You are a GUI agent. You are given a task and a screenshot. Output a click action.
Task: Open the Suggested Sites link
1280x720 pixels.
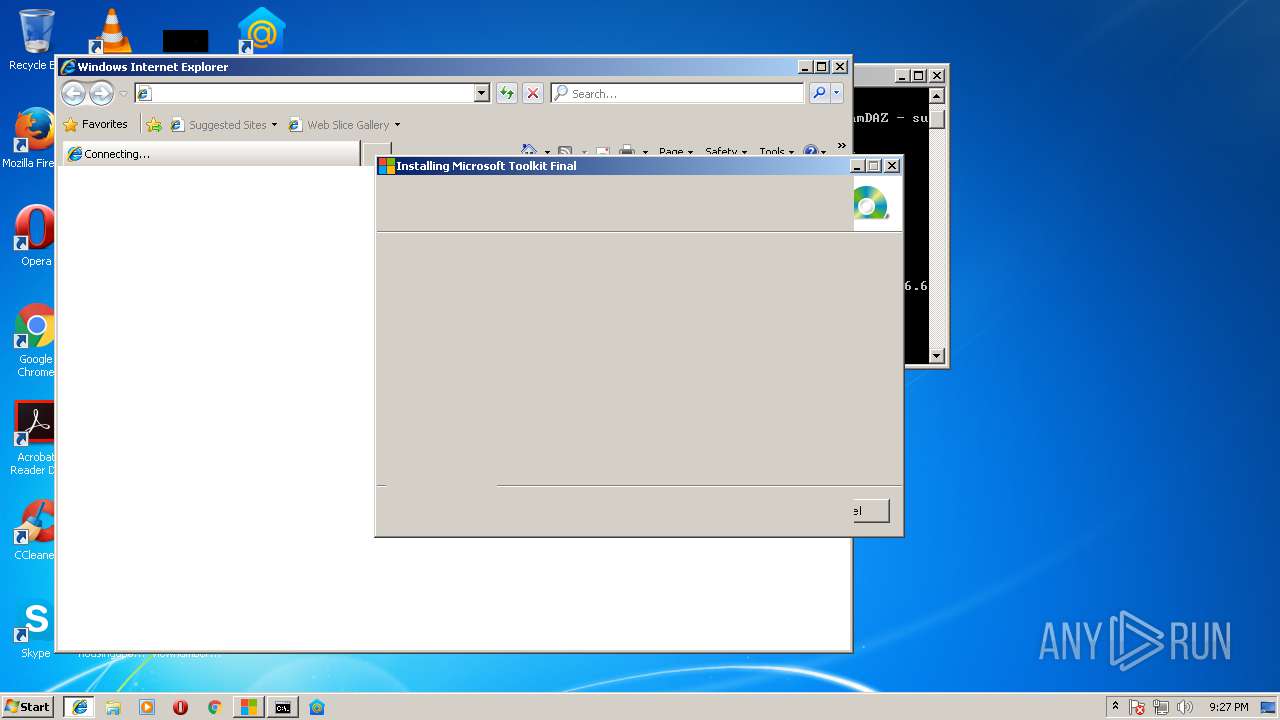tap(223, 125)
